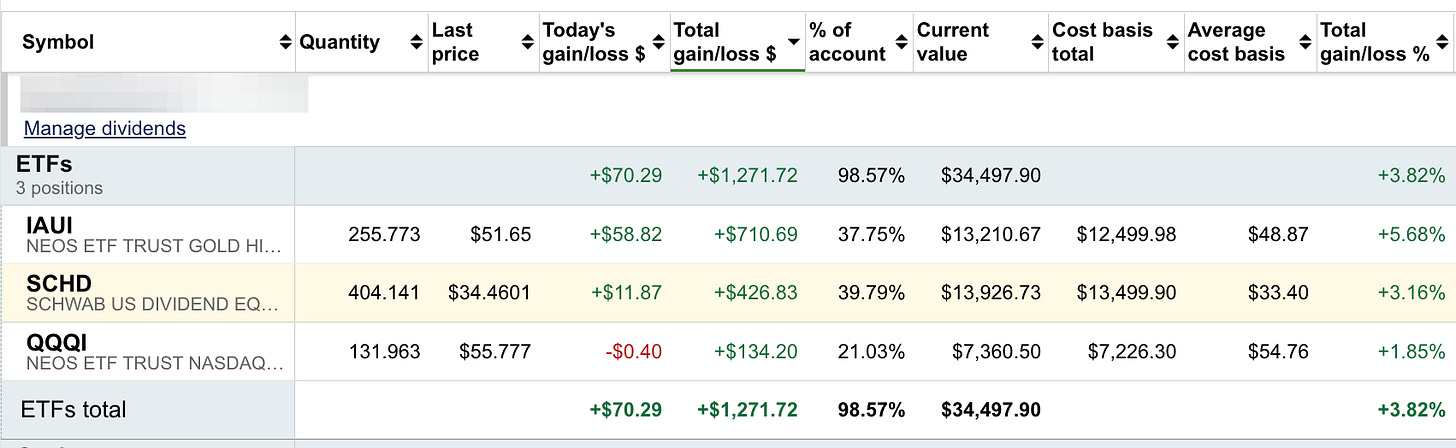Sort by % of account arrows
The height and width of the screenshot is (448, 1456).
902,43
